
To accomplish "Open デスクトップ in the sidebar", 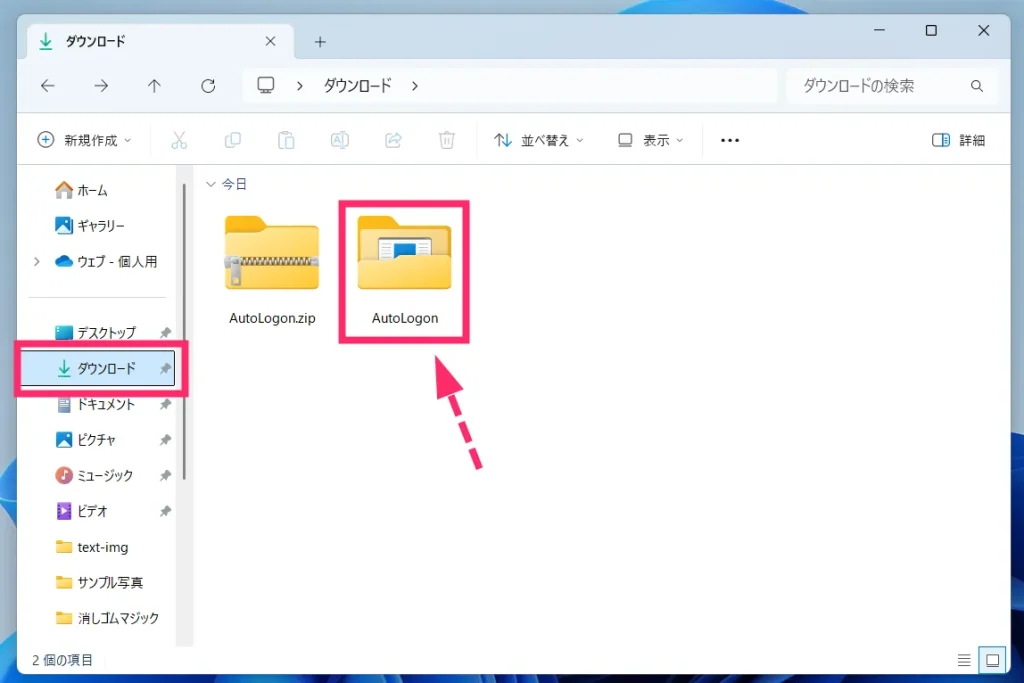I will [x=98, y=332].
